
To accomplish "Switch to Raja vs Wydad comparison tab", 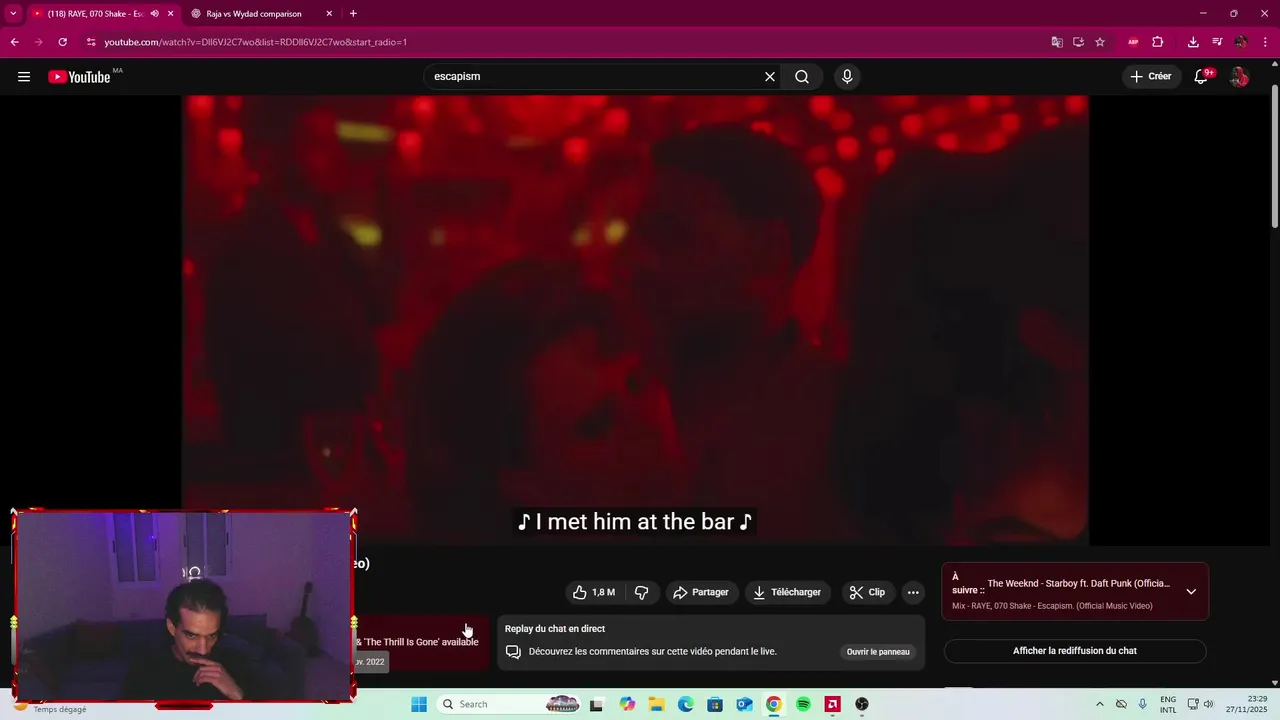I will coord(254,14).
